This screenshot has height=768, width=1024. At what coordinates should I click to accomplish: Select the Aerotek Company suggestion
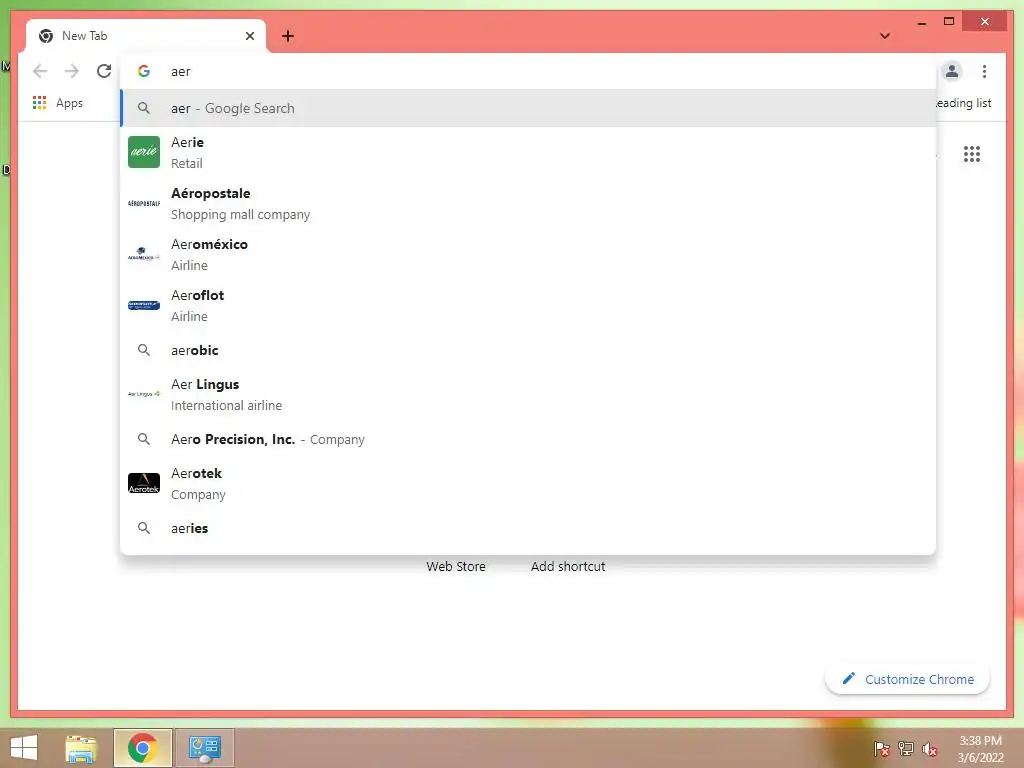[x=528, y=484]
